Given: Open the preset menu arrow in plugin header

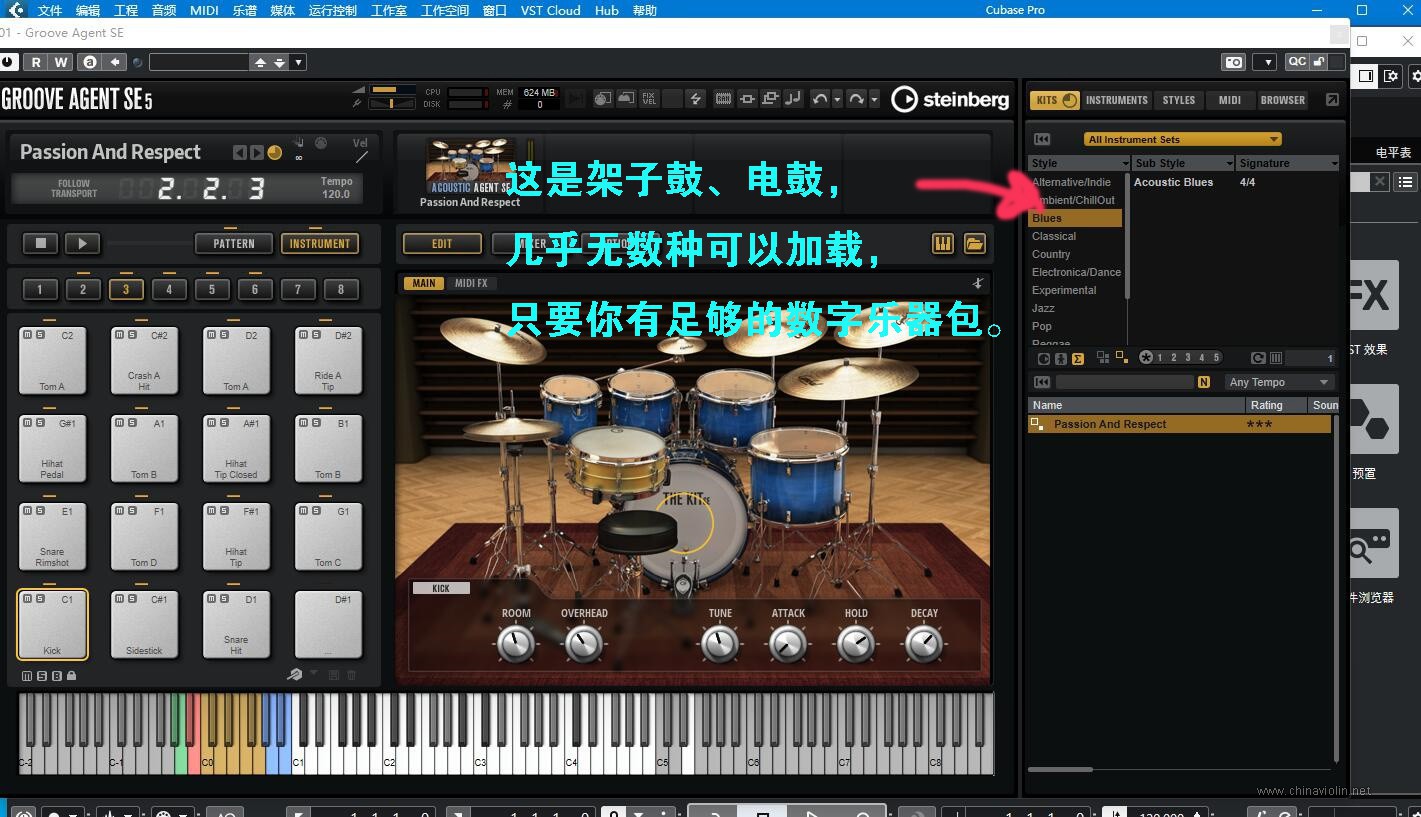Looking at the screenshot, I should point(299,62).
